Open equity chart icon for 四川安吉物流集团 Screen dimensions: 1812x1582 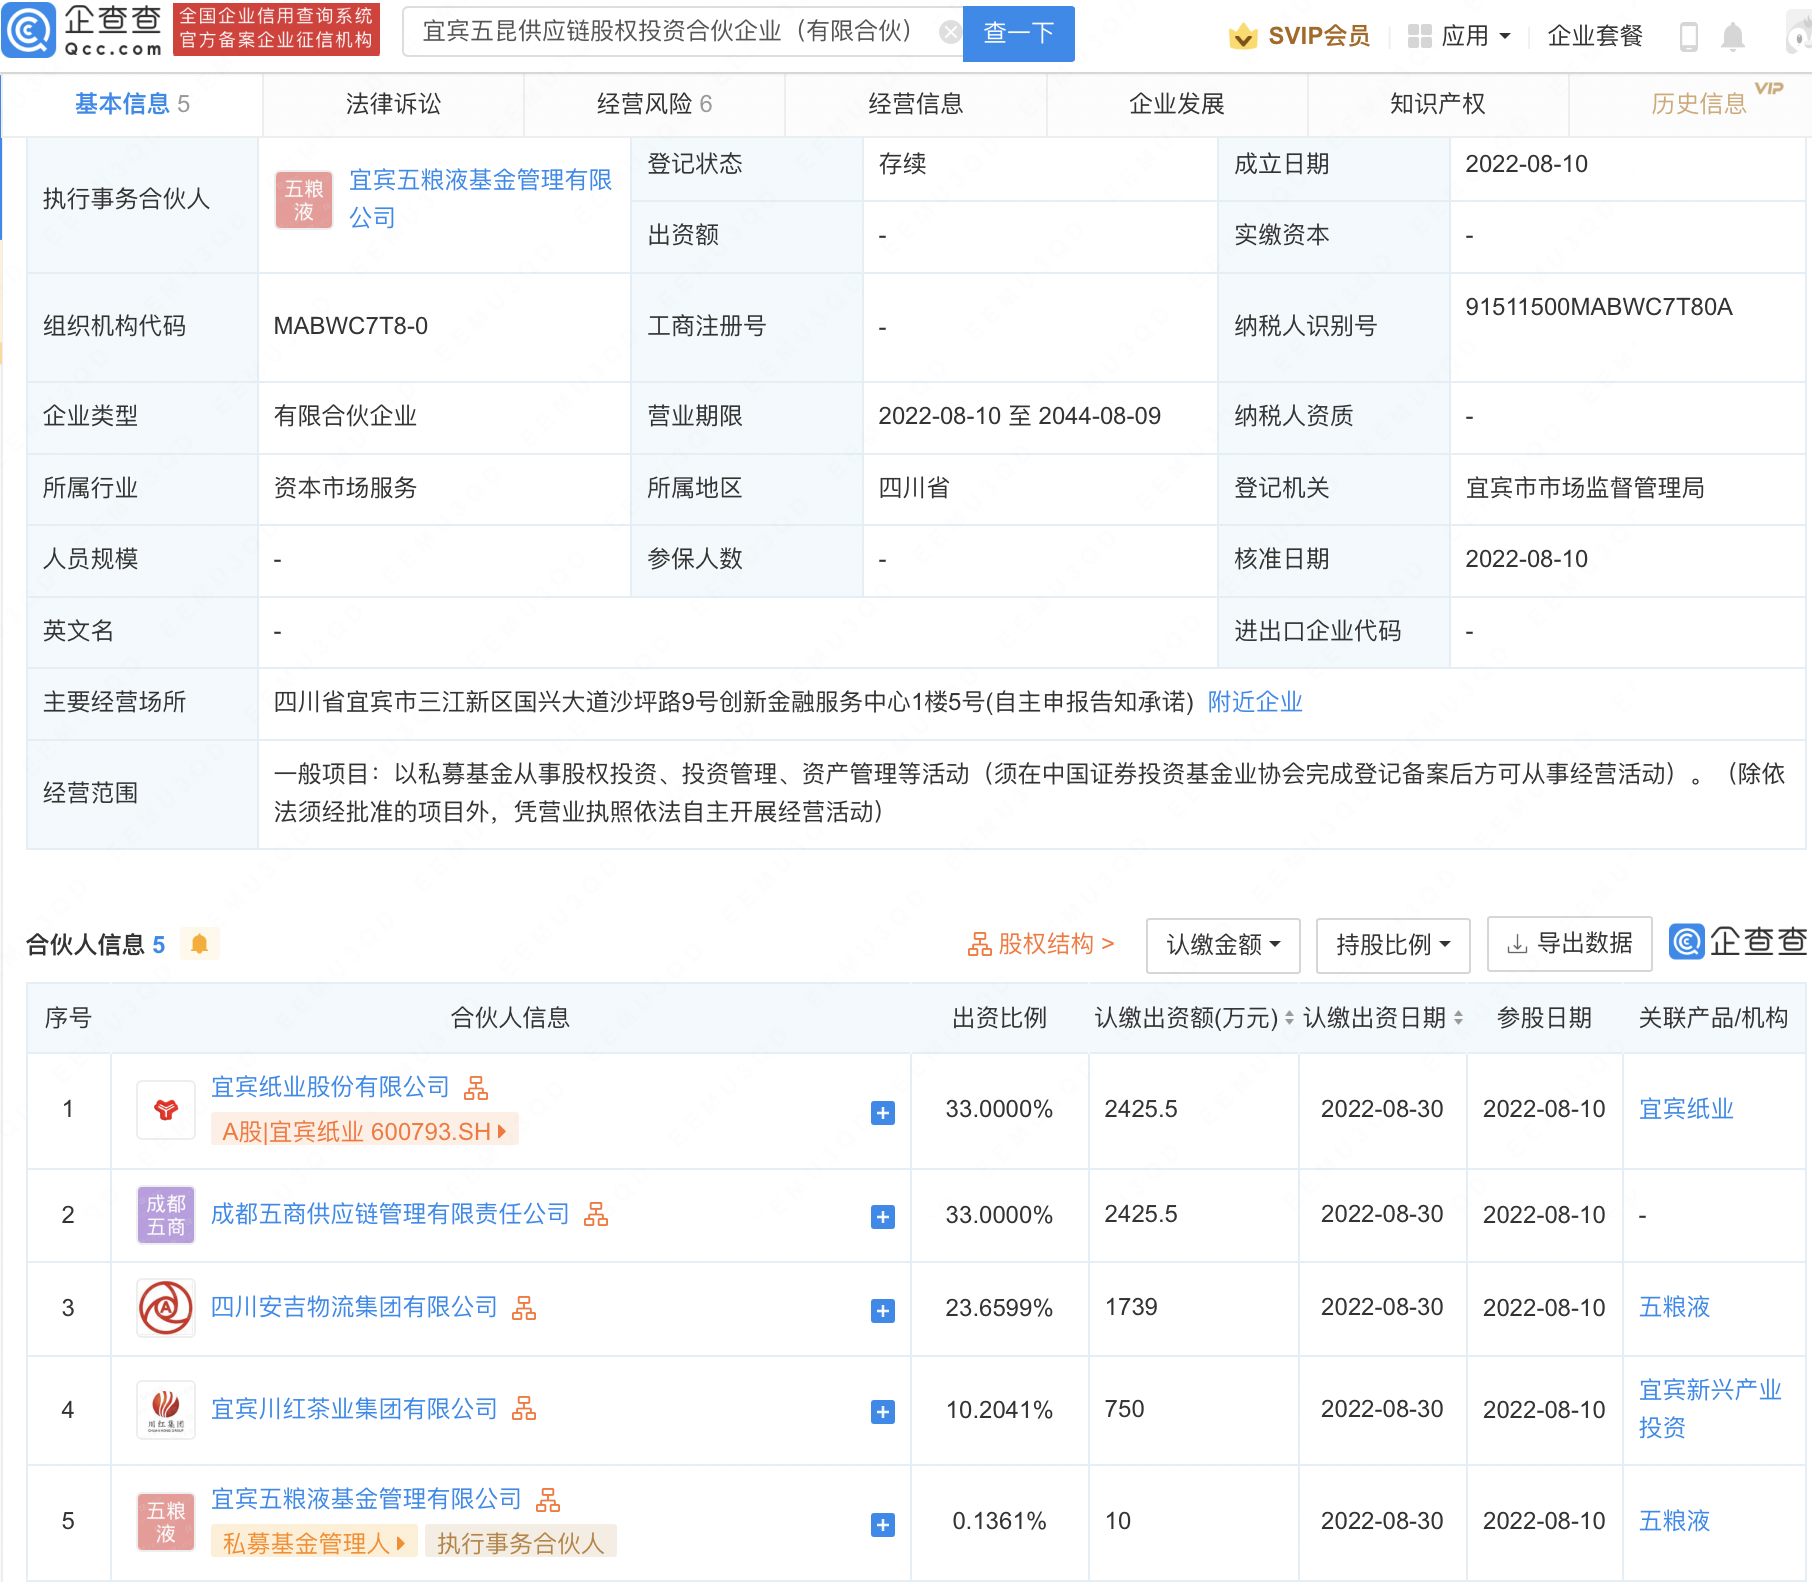524,1307
